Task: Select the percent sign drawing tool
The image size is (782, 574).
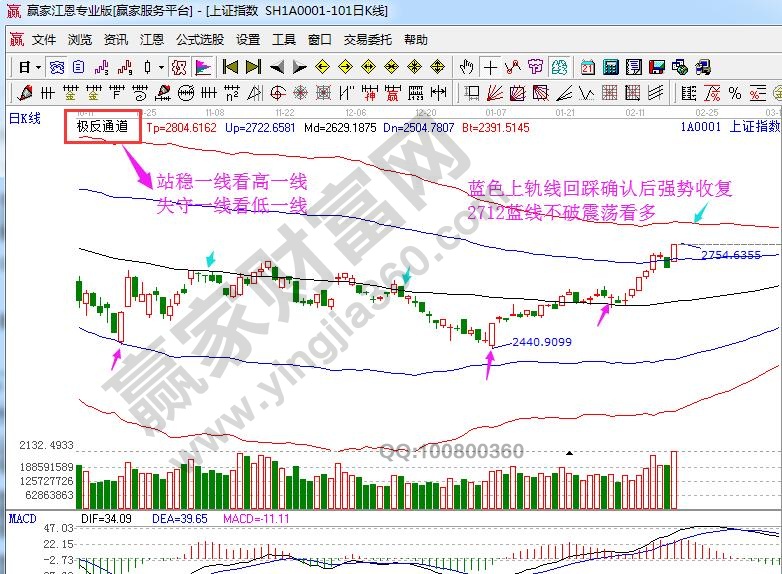Action: point(735,93)
